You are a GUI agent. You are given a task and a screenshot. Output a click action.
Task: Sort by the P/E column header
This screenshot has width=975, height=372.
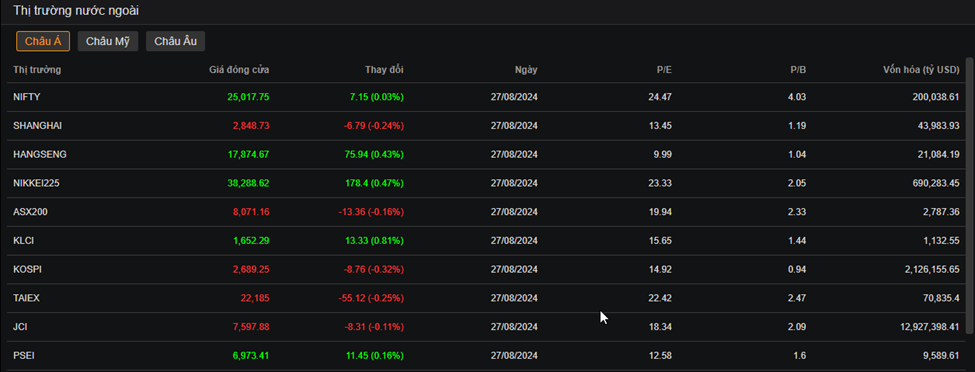pyautogui.click(x=664, y=70)
